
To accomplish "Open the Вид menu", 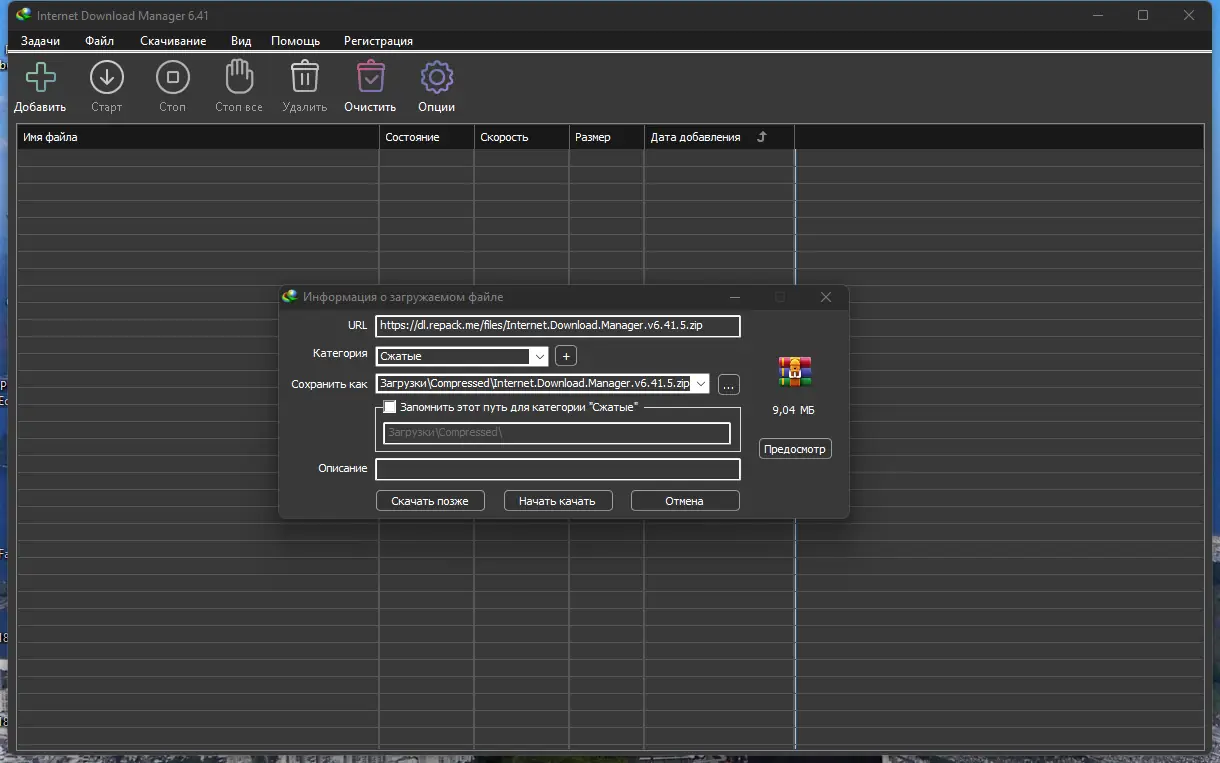I will click(240, 41).
